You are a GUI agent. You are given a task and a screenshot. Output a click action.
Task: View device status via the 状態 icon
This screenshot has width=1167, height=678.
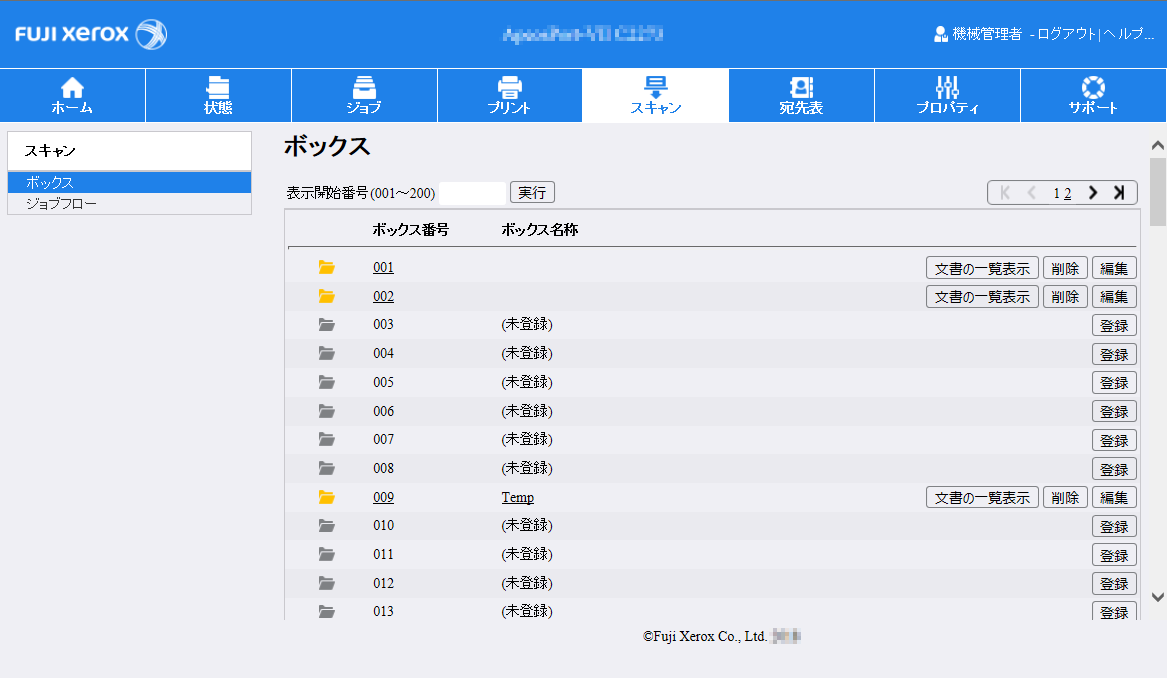coord(218,95)
